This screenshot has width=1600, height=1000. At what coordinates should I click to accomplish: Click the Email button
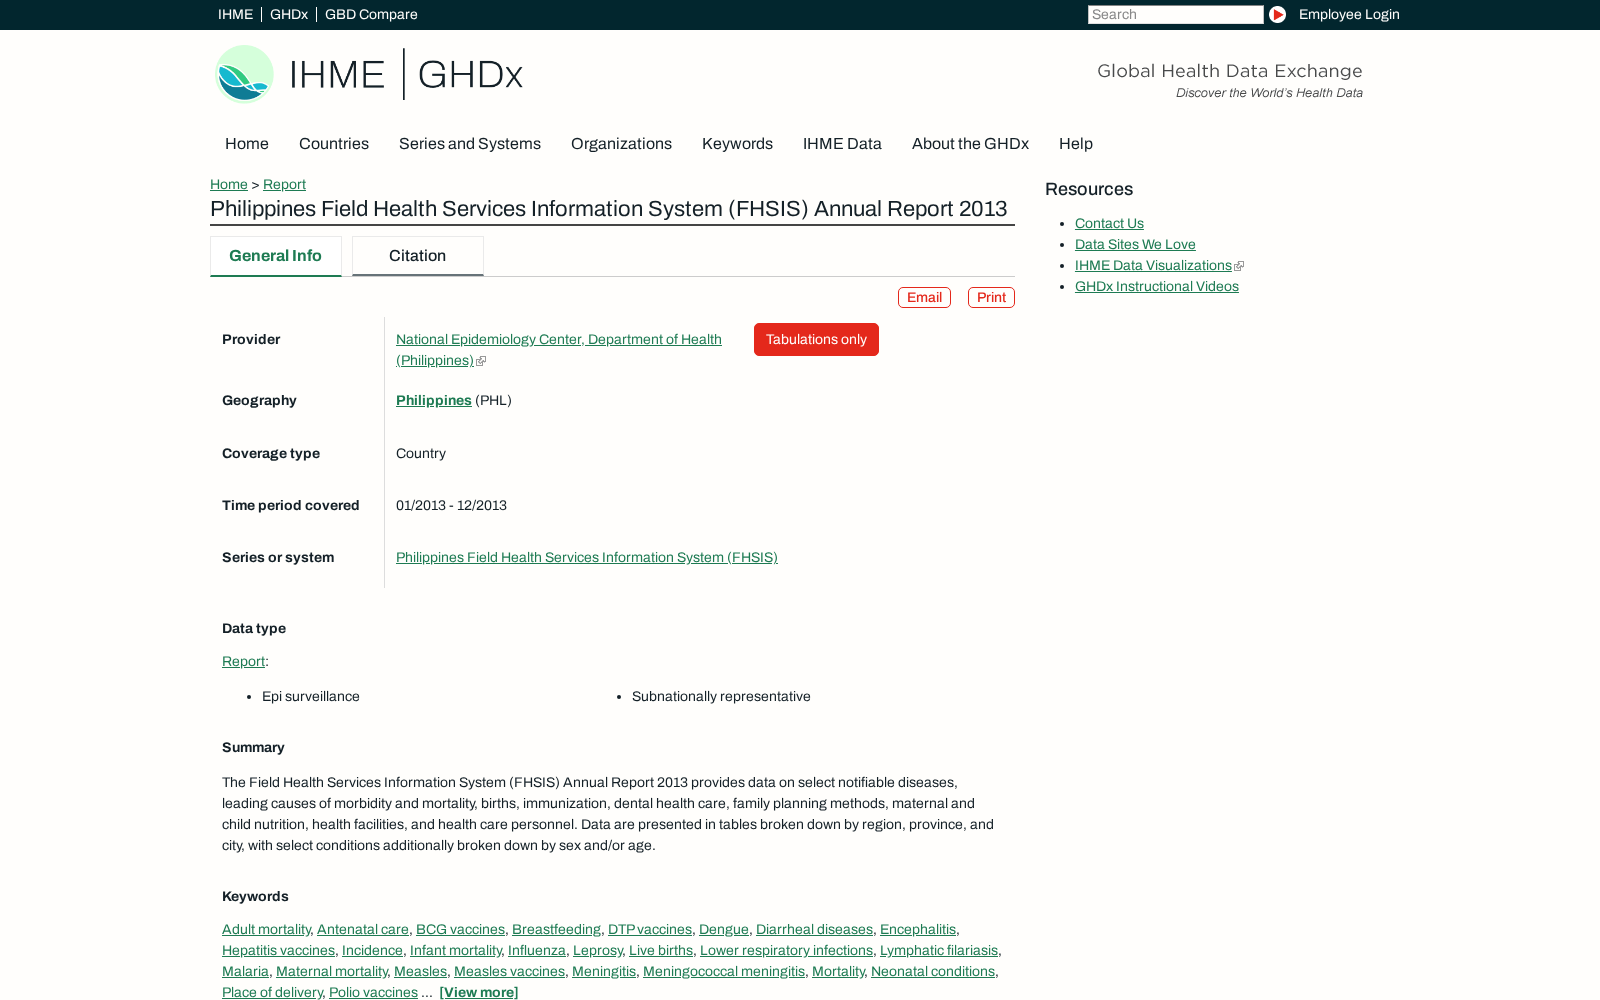coord(924,297)
